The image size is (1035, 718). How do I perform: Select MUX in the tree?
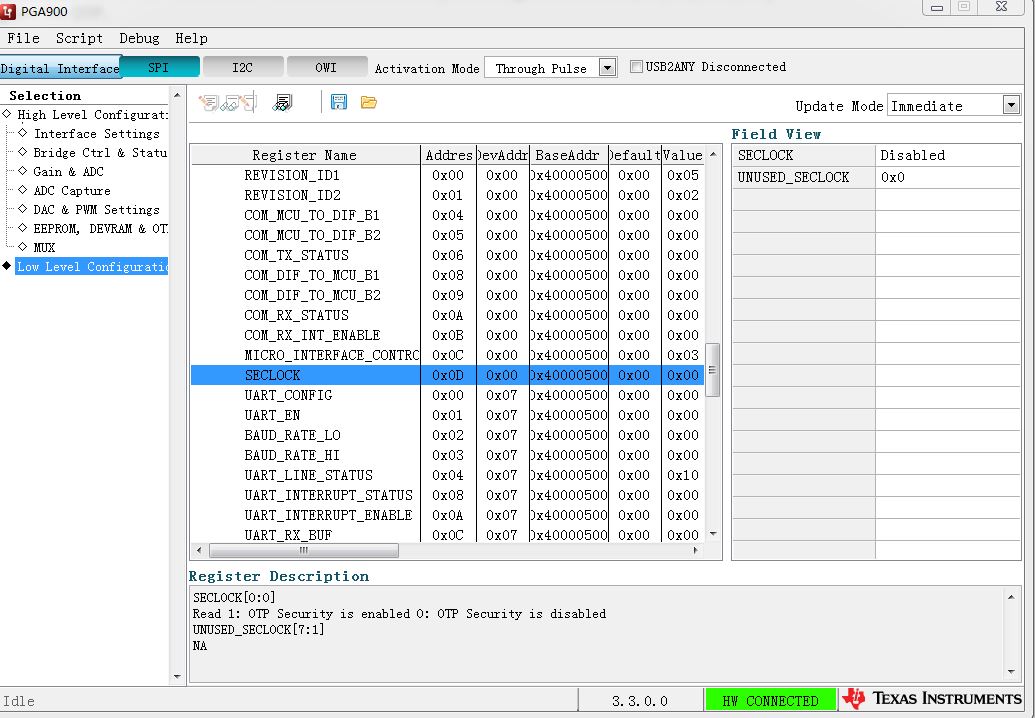click(44, 248)
